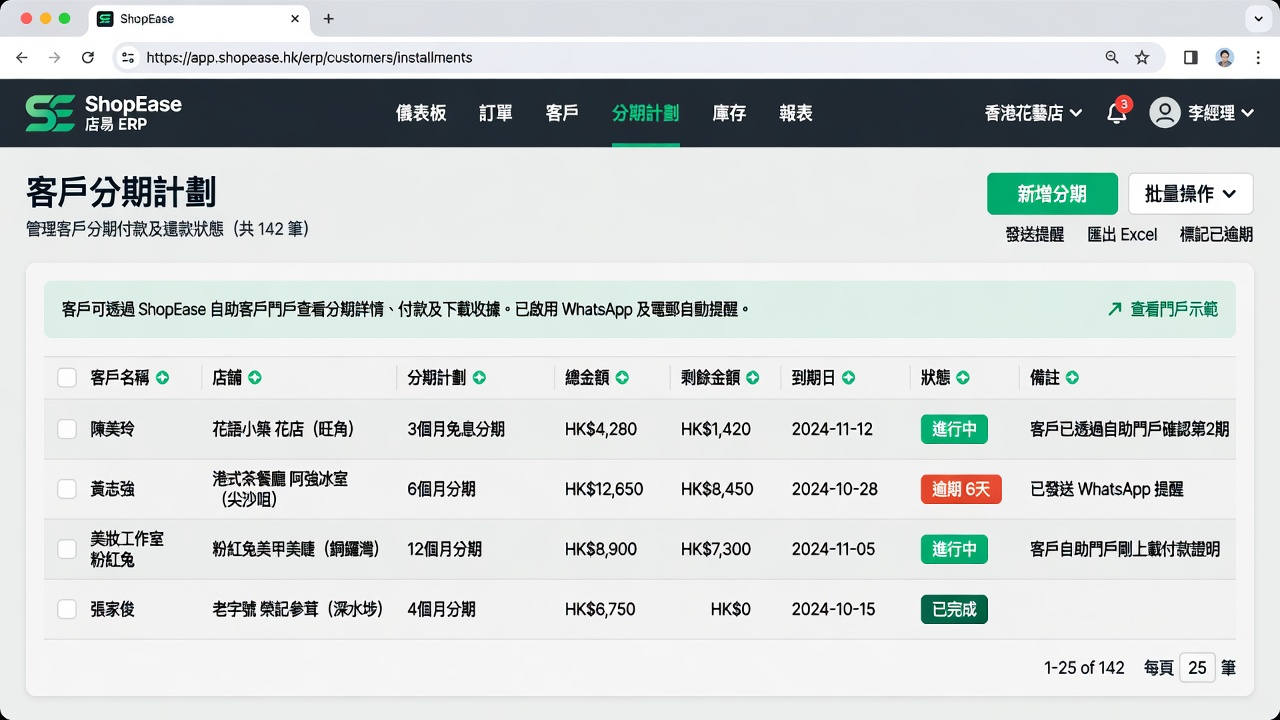
Task: Select the 分期計劃 nav tab
Action: 646,113
